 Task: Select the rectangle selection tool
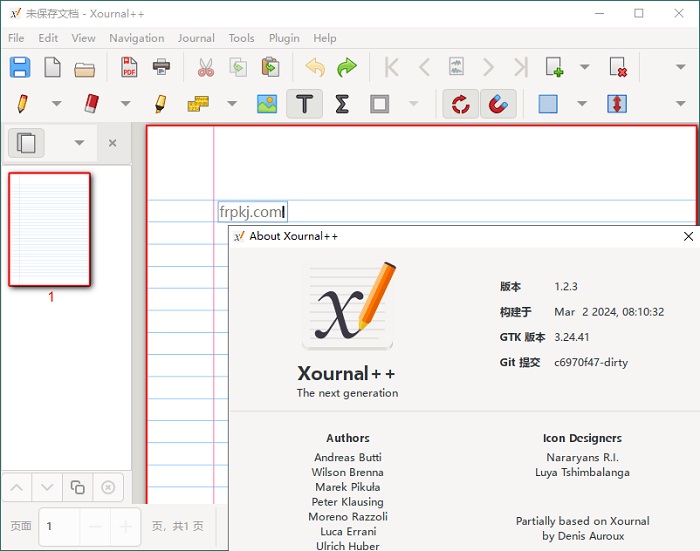(x=379, y=104)
